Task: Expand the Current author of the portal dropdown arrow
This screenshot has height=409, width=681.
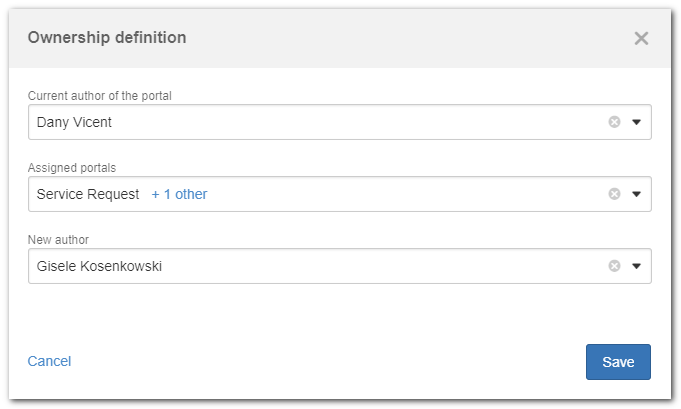Action: click(x=636, y=122)
